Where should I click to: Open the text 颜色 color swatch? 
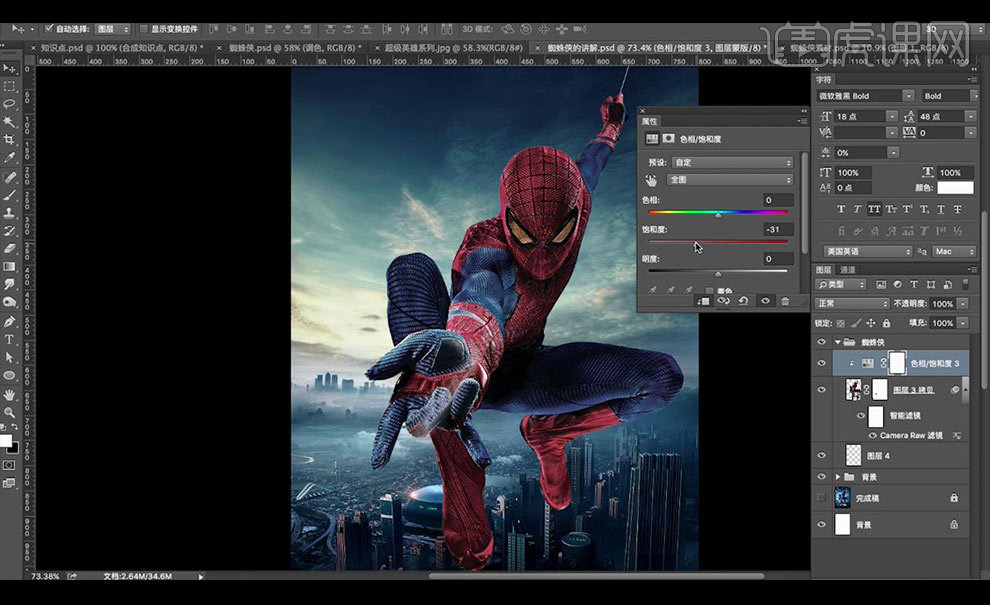point(955,188)
